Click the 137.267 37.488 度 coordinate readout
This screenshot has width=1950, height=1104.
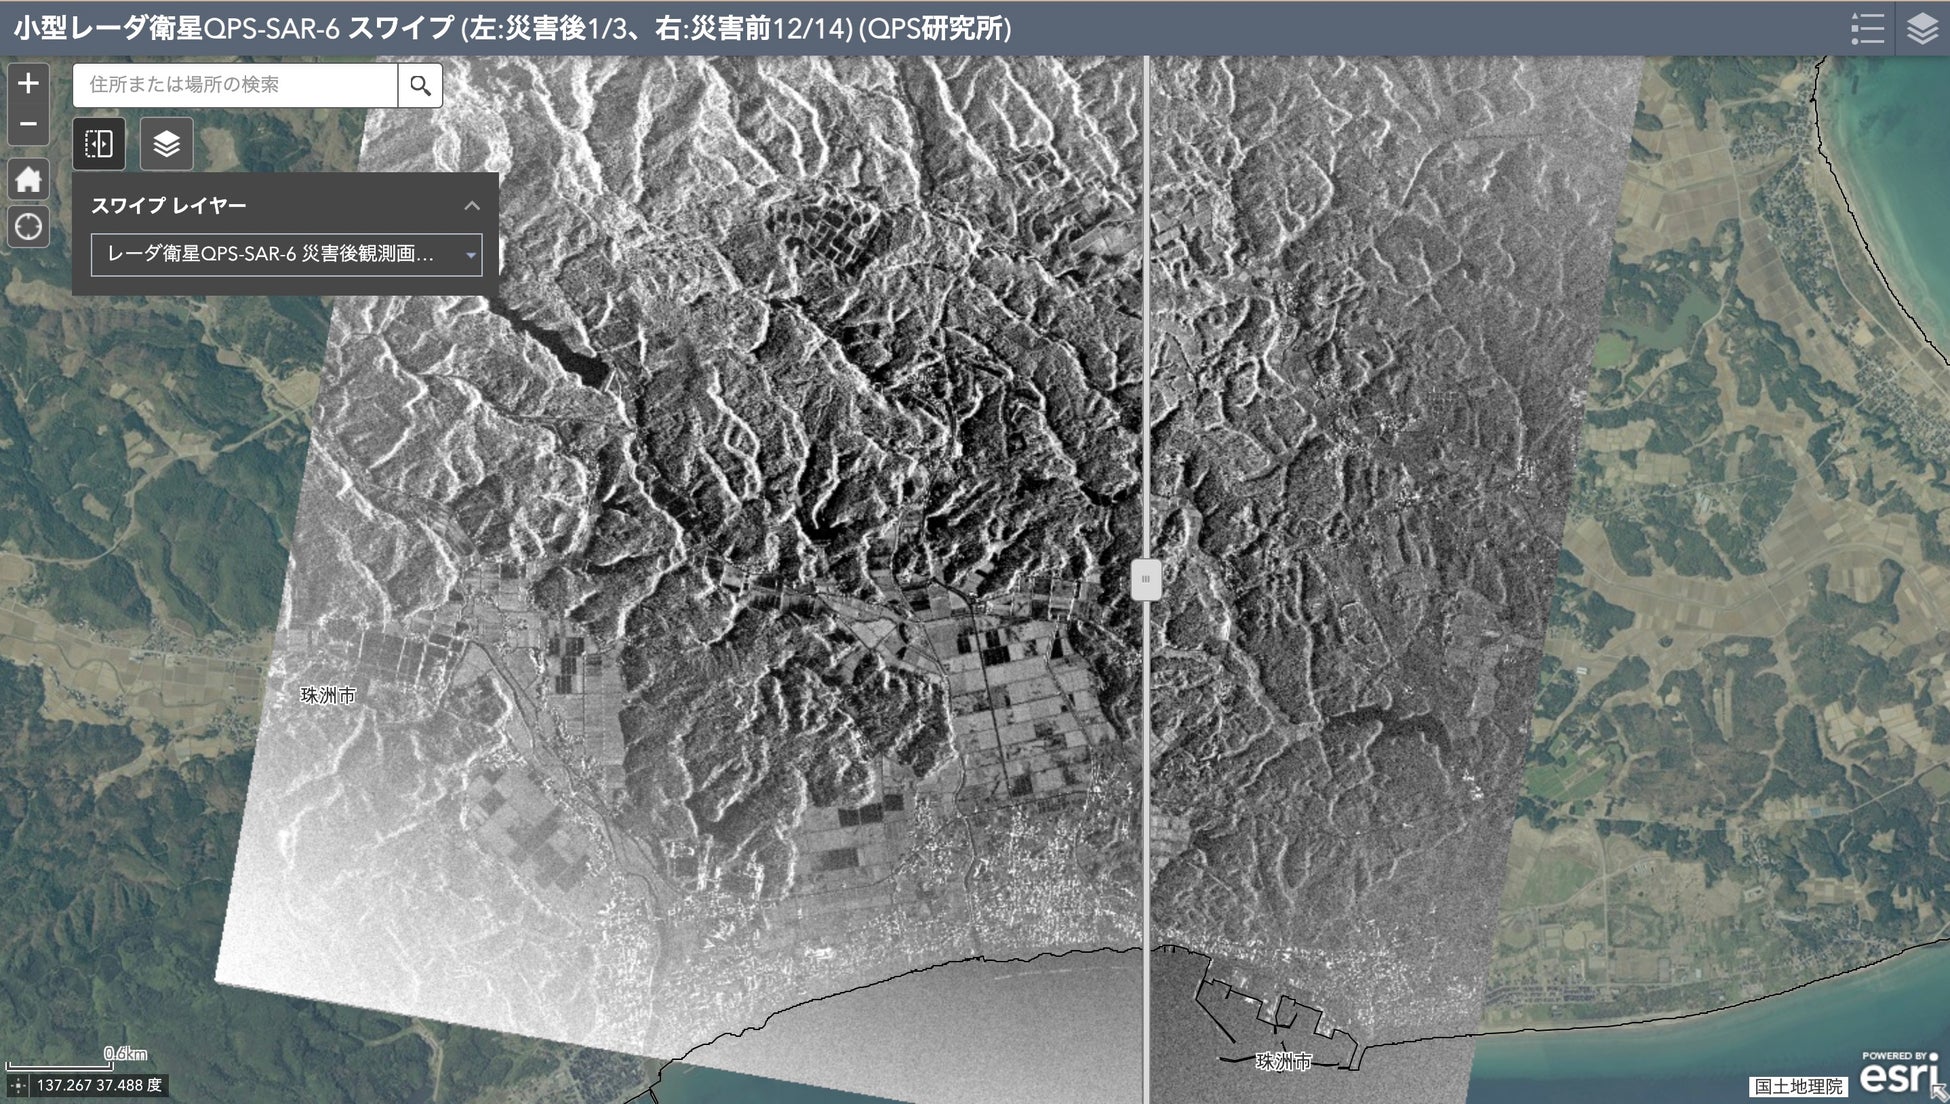pyautogui.click(x=98, y=1085)
